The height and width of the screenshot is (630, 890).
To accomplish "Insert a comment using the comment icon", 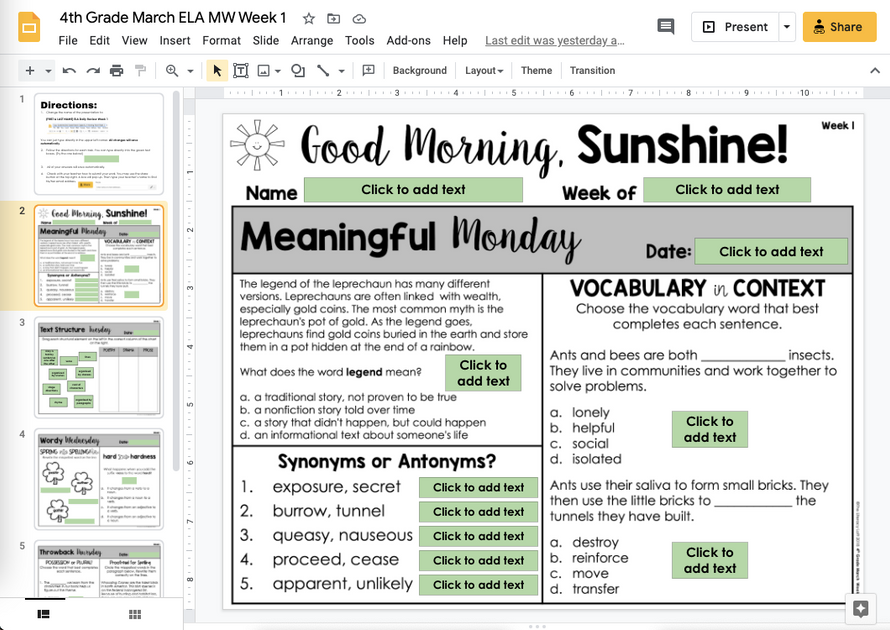I will tap(369, 70).
